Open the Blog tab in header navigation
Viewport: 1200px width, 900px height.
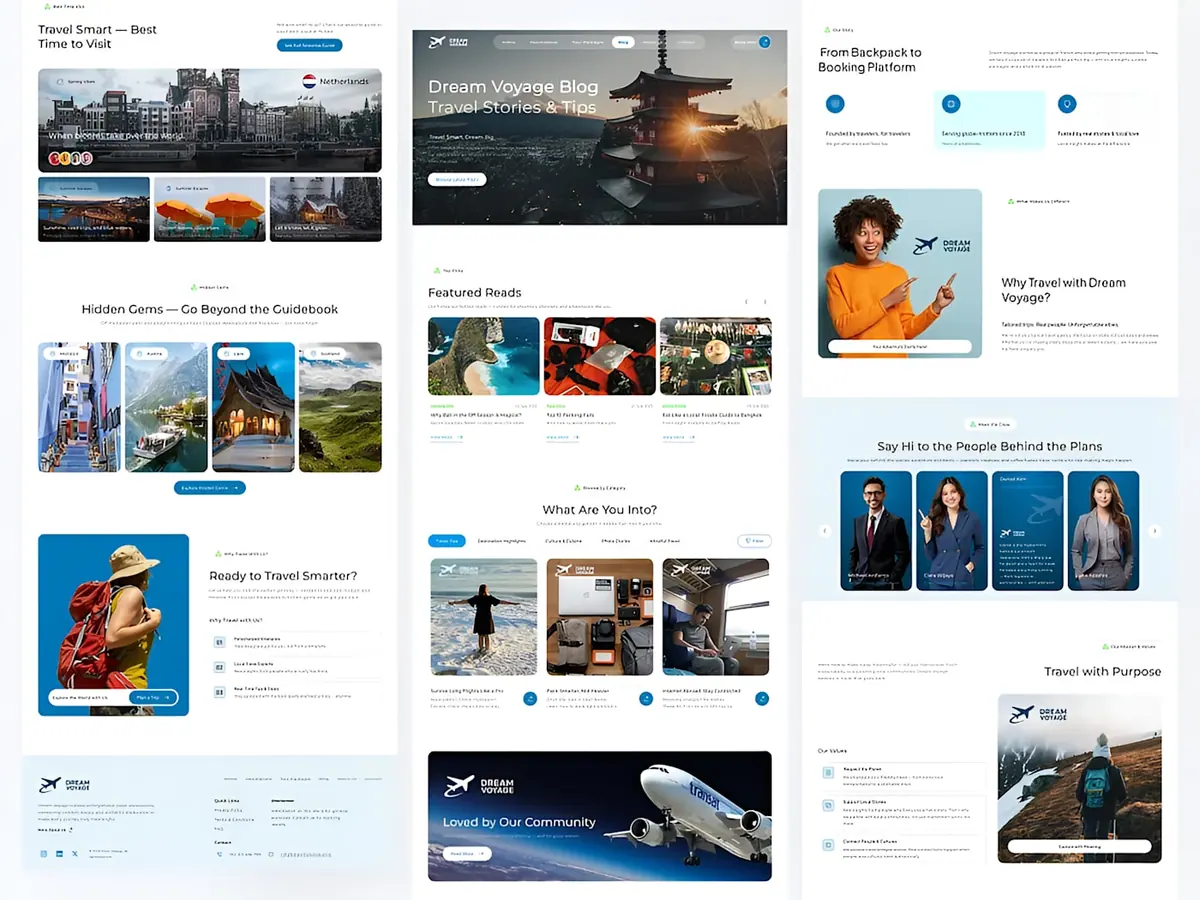[x=623, y=42]
